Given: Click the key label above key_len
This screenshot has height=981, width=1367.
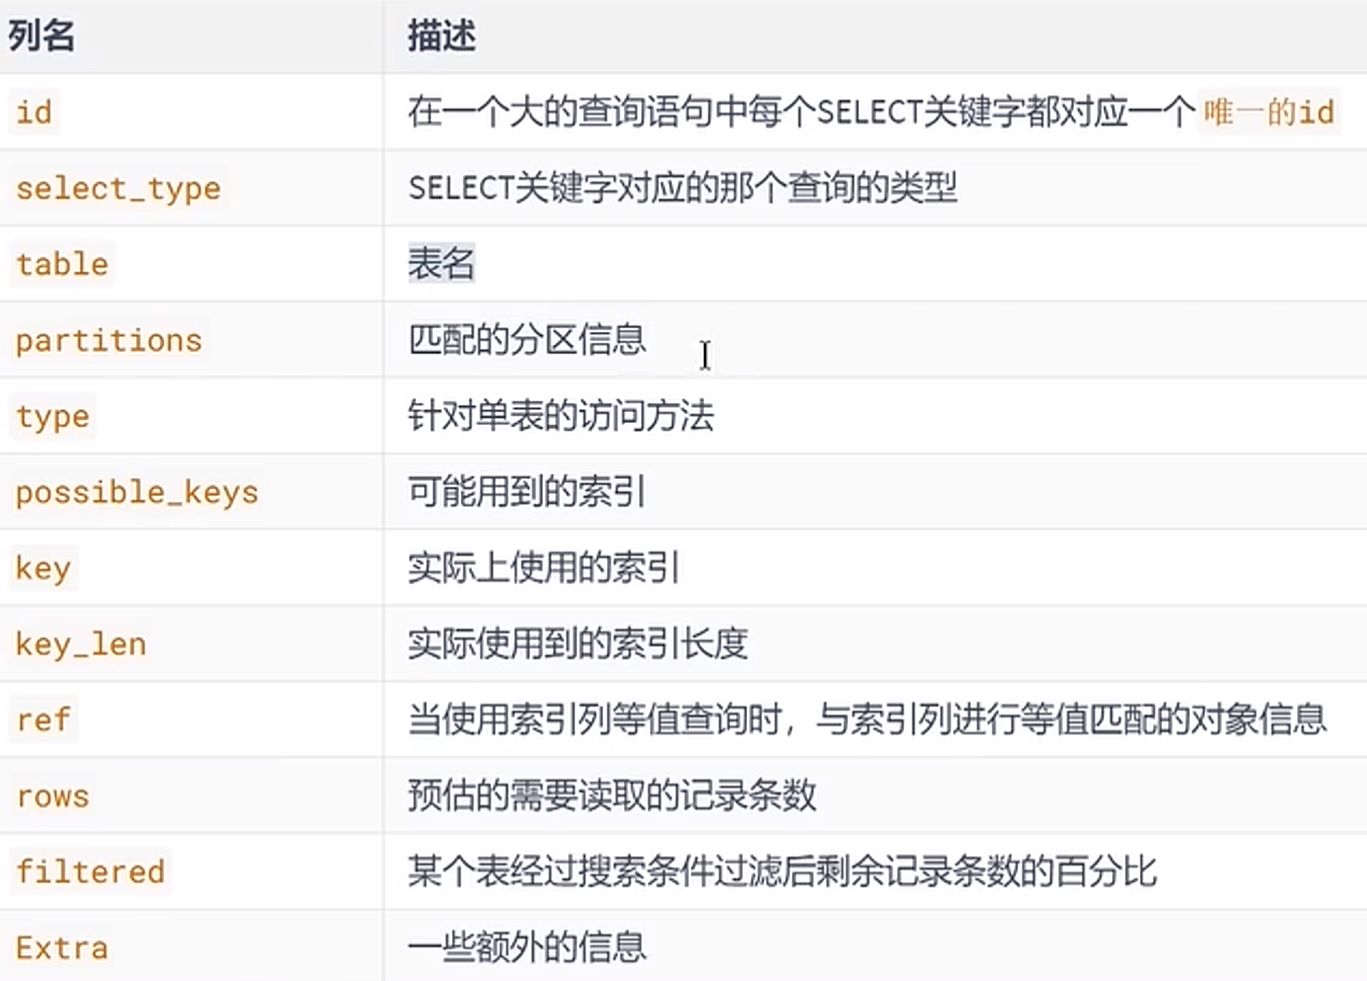Looking at the screenshot, I should 43,568.
